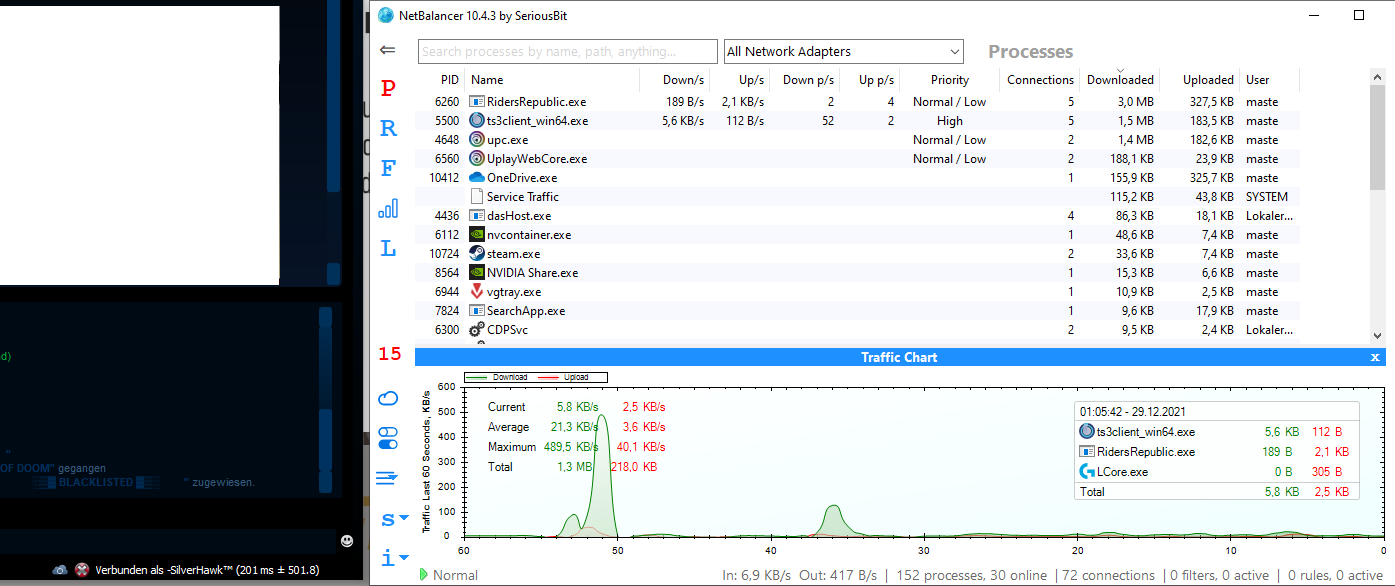The width and height of the screenshot is (1395, 586).
Task: Open the R Rules sidebar icon
Action: [x=389, y=129]
